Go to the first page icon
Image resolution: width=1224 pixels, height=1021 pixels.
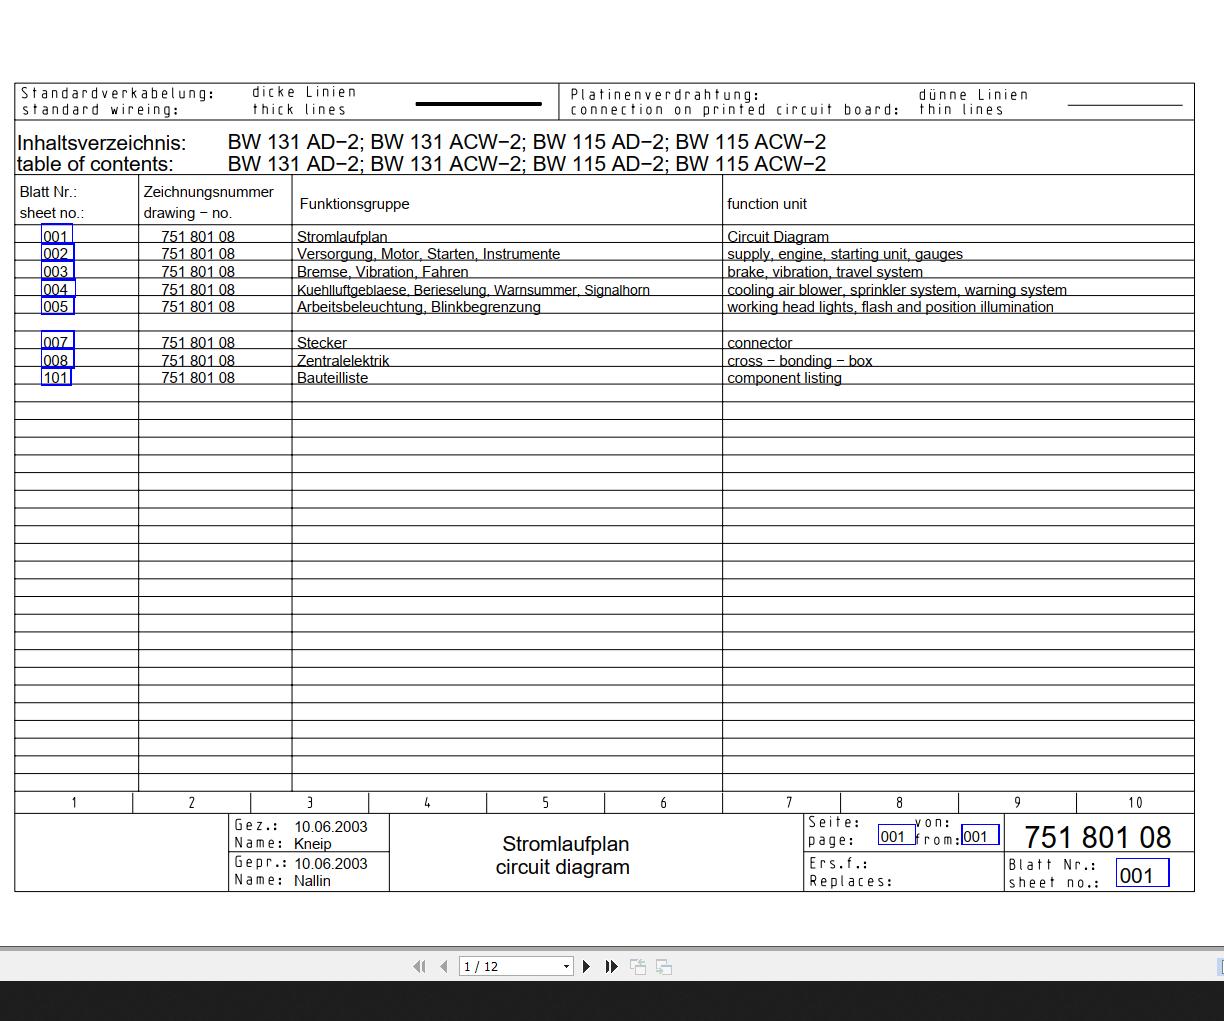pos(419,966)
